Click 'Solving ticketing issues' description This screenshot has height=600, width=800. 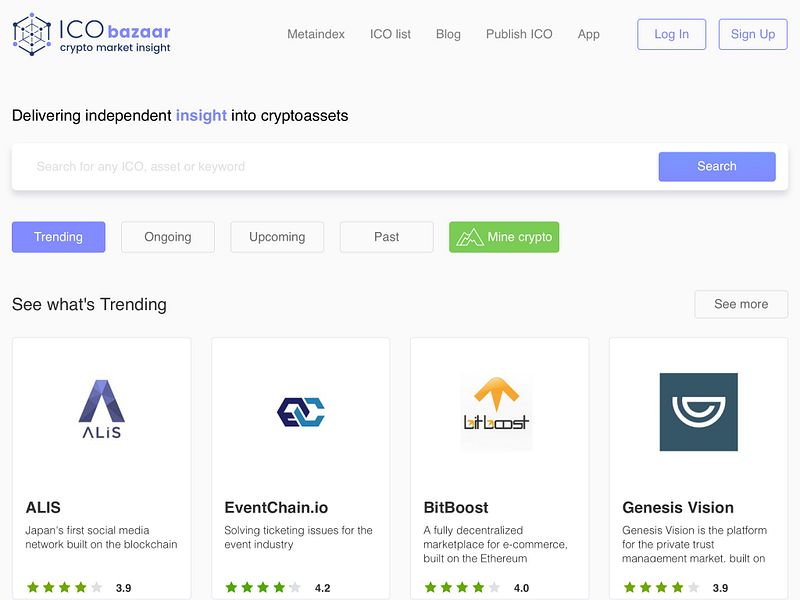pyautogui.click(x=298, y=537)
